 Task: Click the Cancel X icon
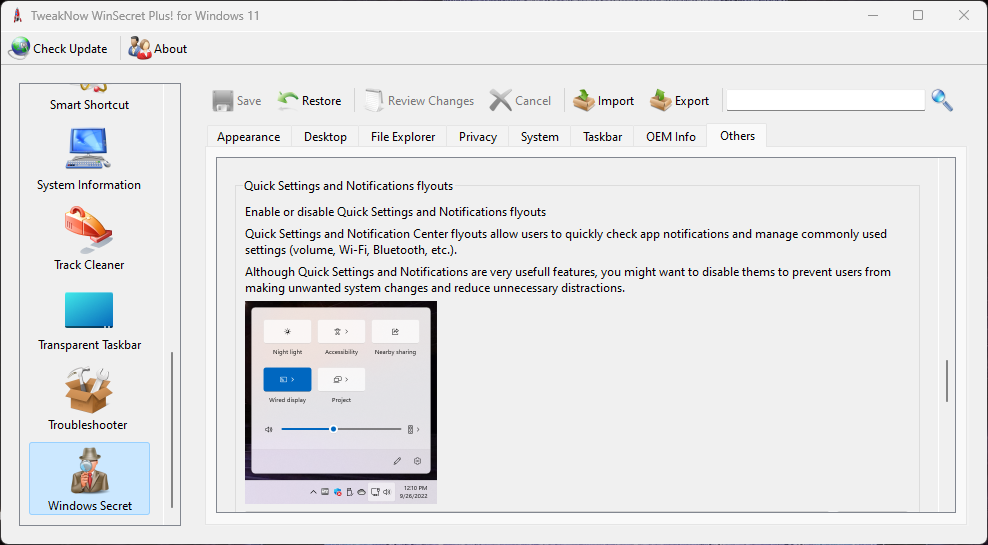[501, 101]
